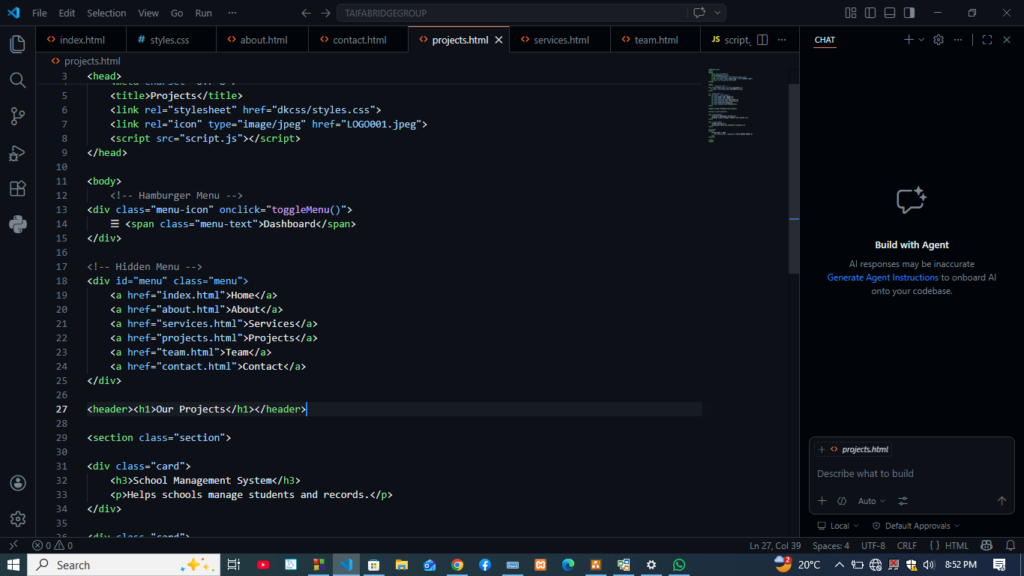Screen dimensions: 1024x576
Task: Click the Copilot chat icon beside search bar
Action: 699,13
